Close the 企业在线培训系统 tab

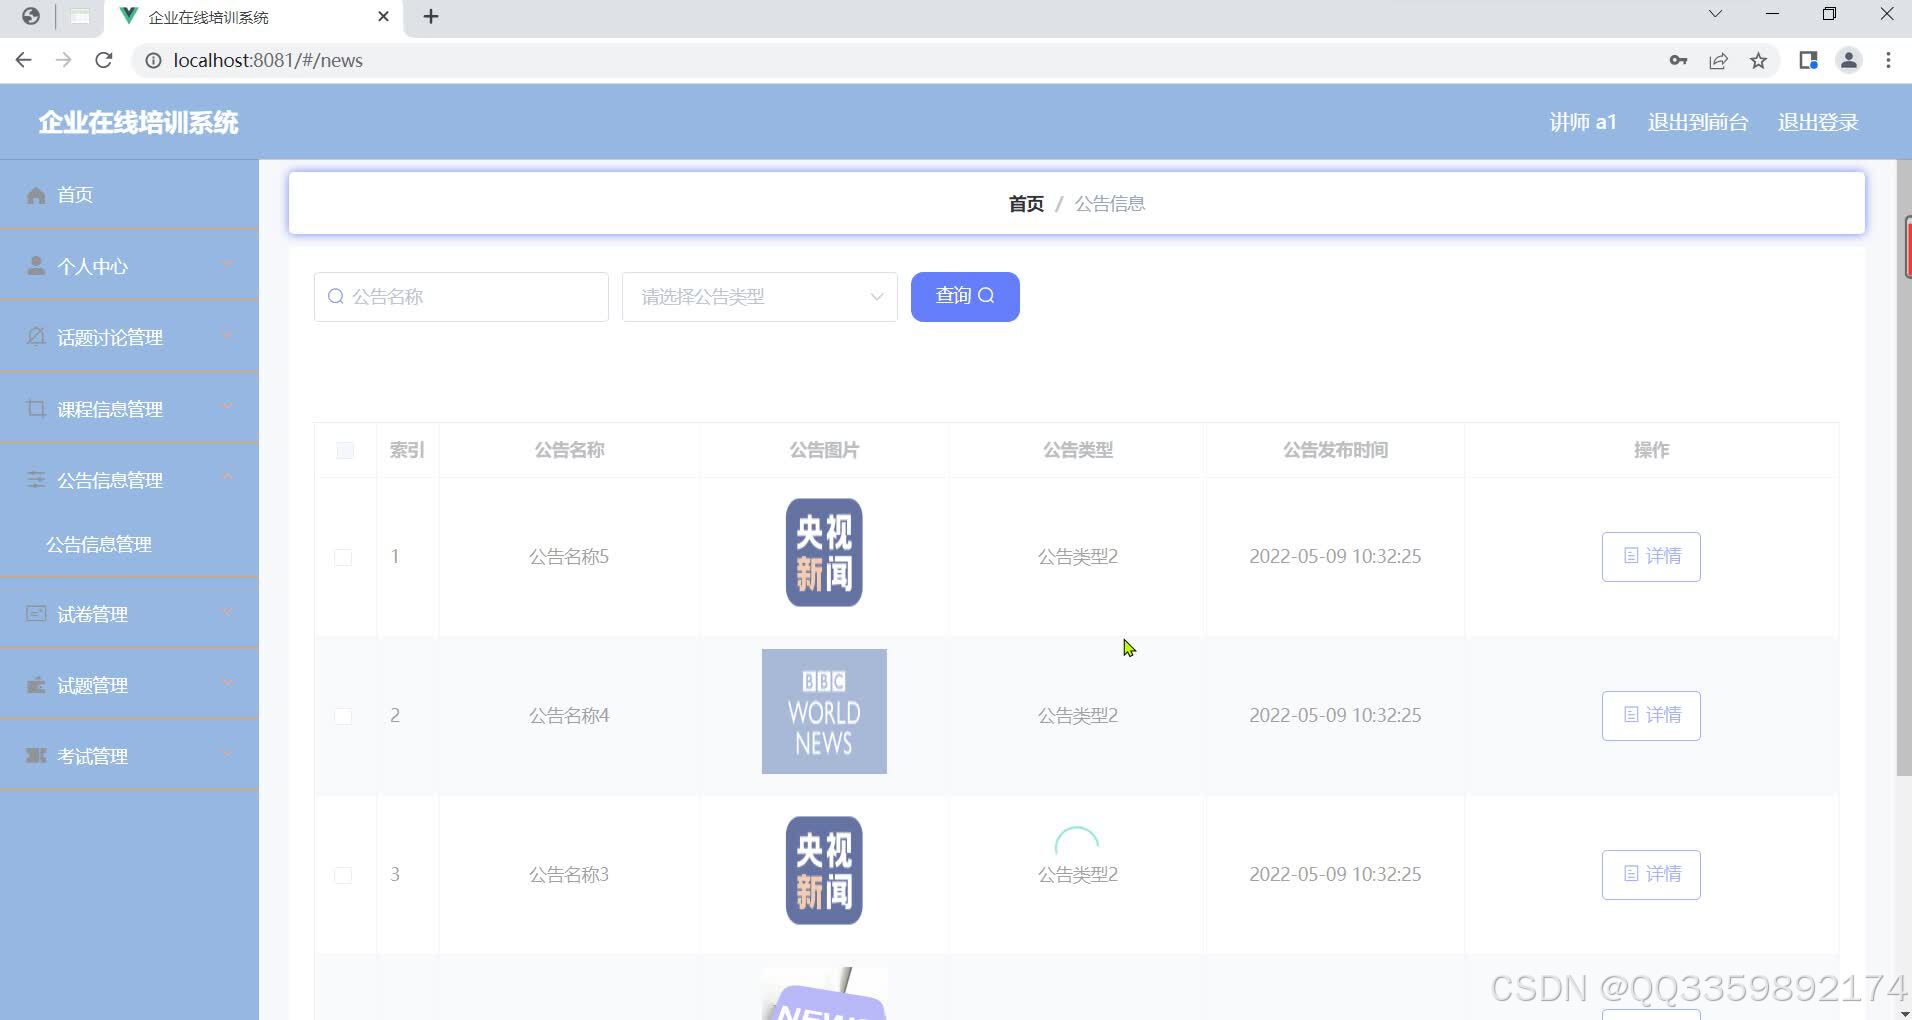384,17
